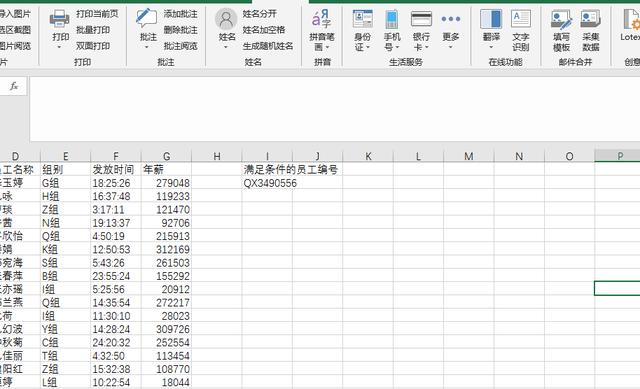Image resolution: width=640 pixels, height=389 pixels.
Task: Click the 文字识别 OCR icon
Action: click(521, 19)
